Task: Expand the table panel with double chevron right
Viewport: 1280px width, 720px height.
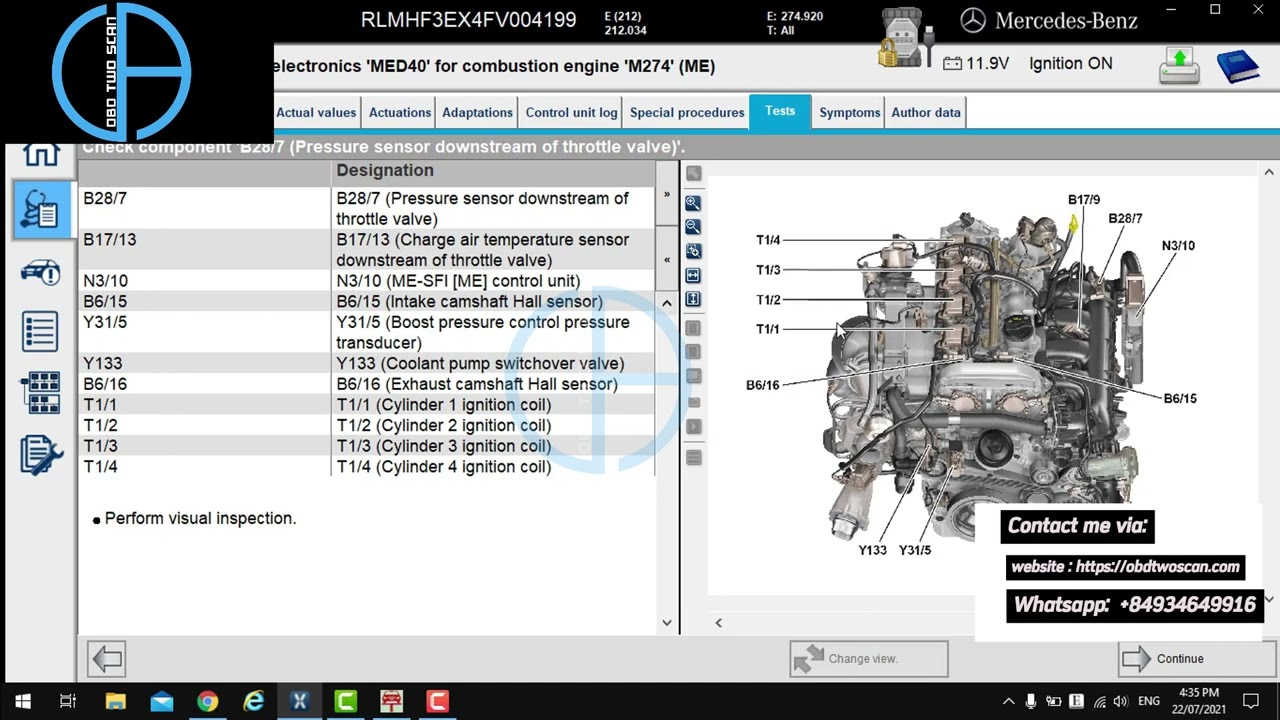Action: [x=667, y=195]
